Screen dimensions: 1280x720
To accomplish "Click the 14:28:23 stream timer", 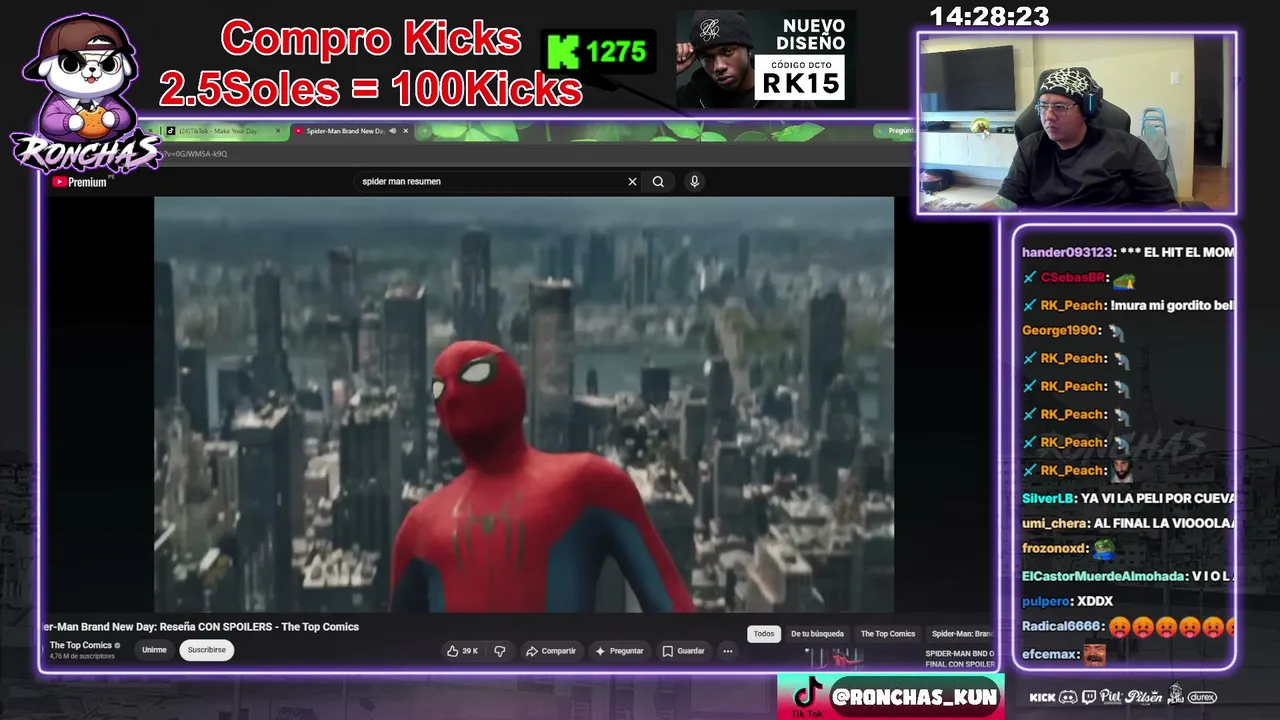I will click(x=989, y=17).
